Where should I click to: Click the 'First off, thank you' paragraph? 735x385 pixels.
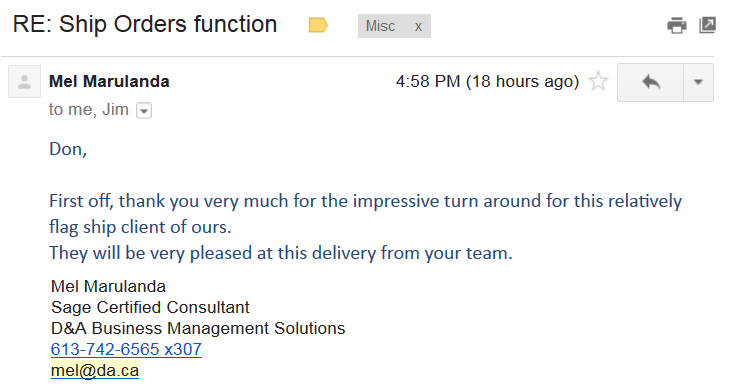pos(366,214)
